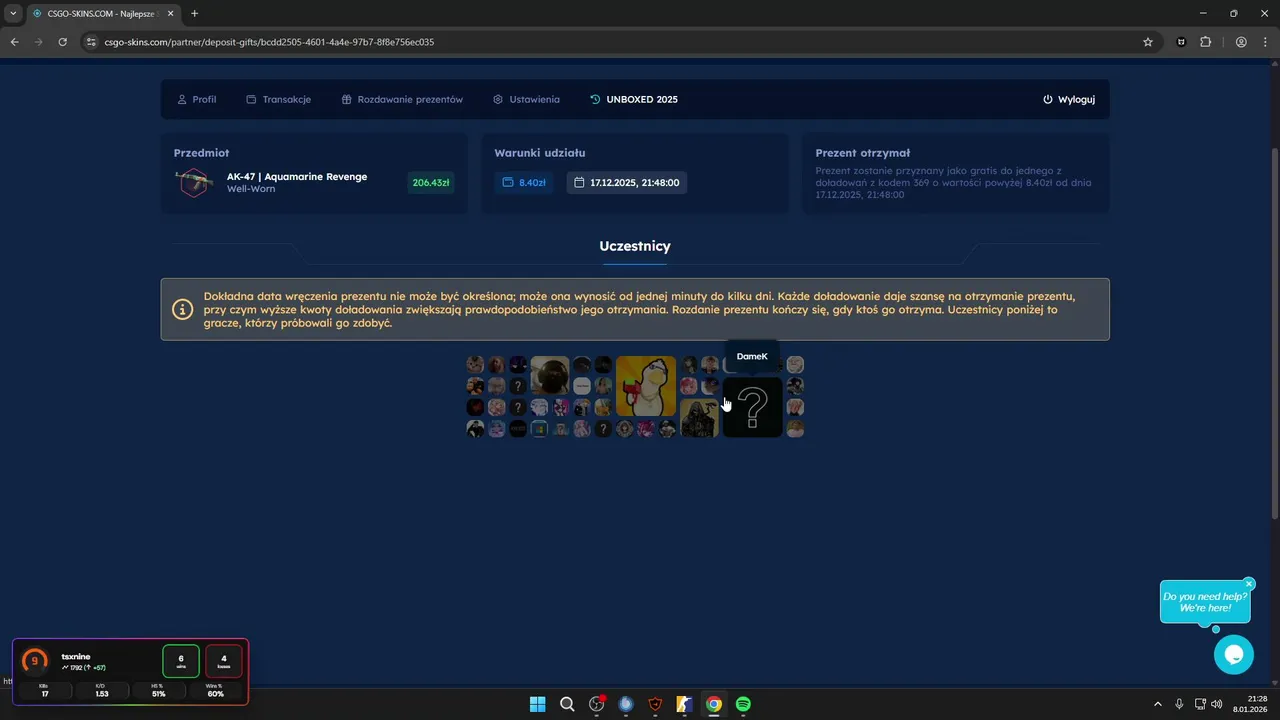
Task: Click the Uczestnicy heading
Action: click(635, 246)
